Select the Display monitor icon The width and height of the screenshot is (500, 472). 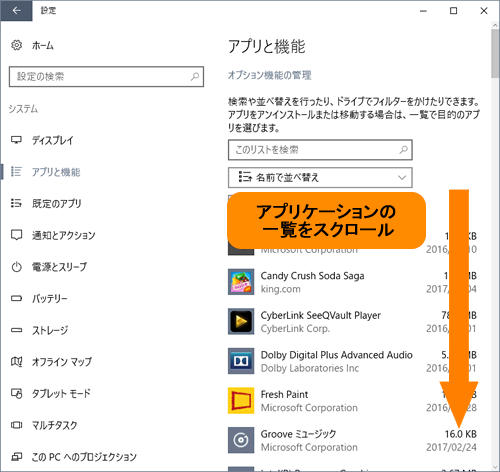(x=16, y=140)
